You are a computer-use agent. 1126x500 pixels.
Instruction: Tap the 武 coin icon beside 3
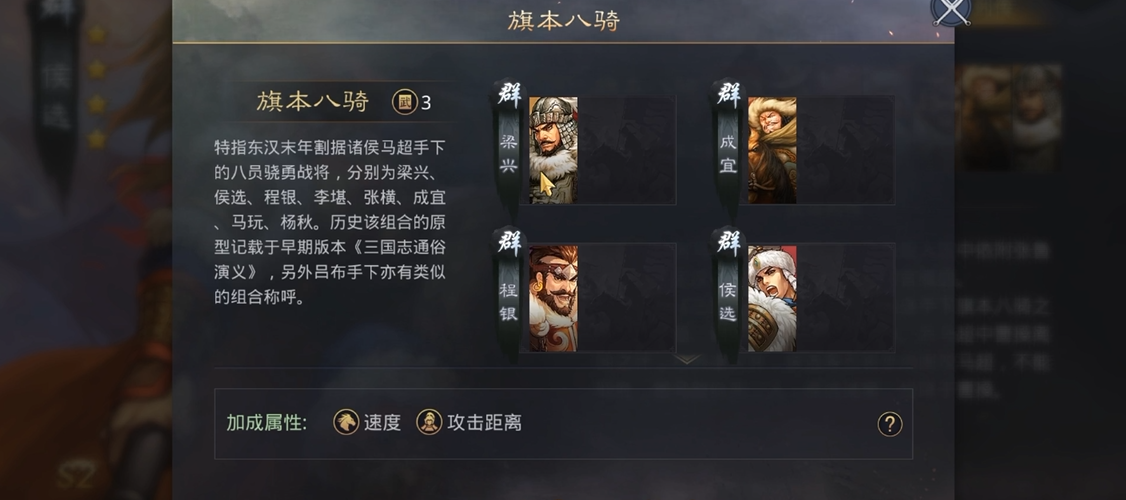click(x=404, y=102)
